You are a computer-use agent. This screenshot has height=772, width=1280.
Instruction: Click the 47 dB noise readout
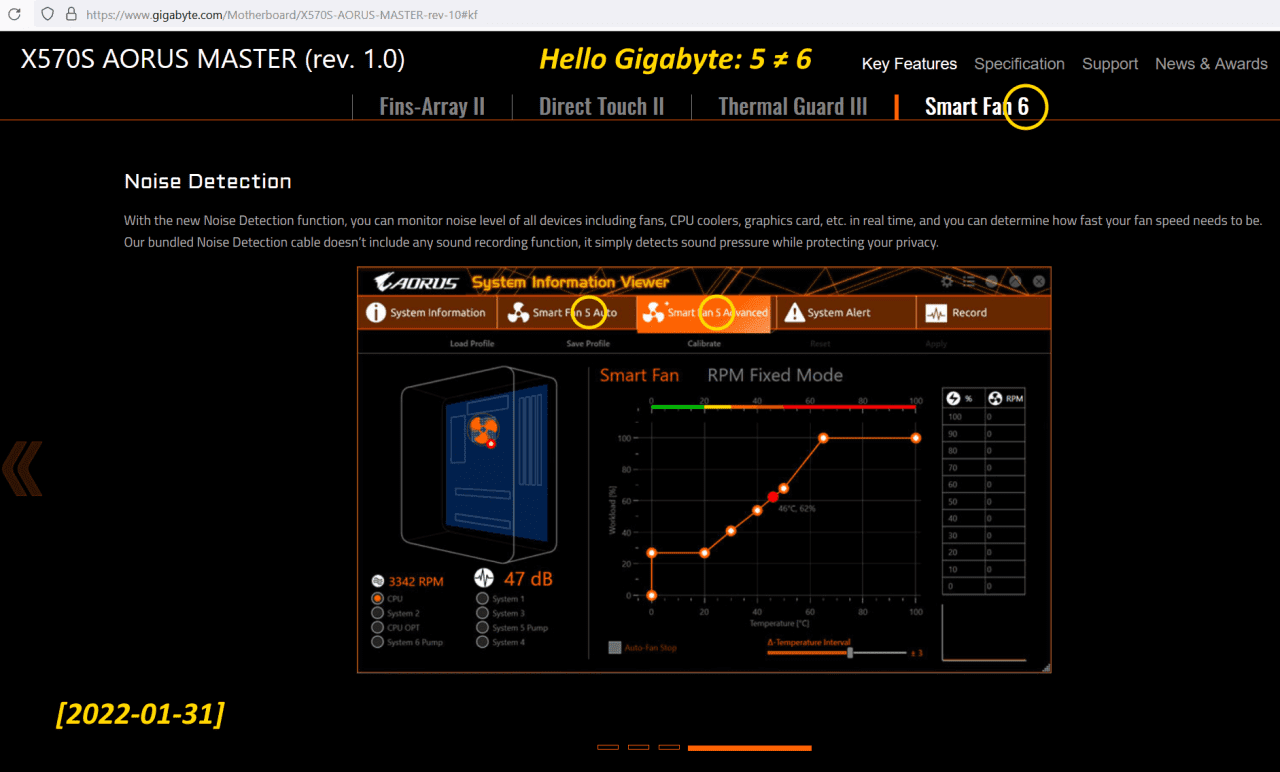pyautogui.click(x=528, y=579)
